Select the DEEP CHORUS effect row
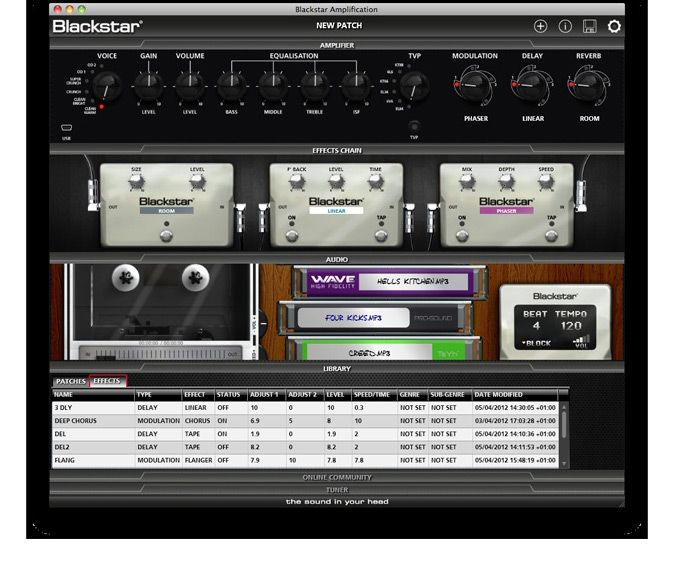This screenshot has height=588, width=680. tap(305, 421)
